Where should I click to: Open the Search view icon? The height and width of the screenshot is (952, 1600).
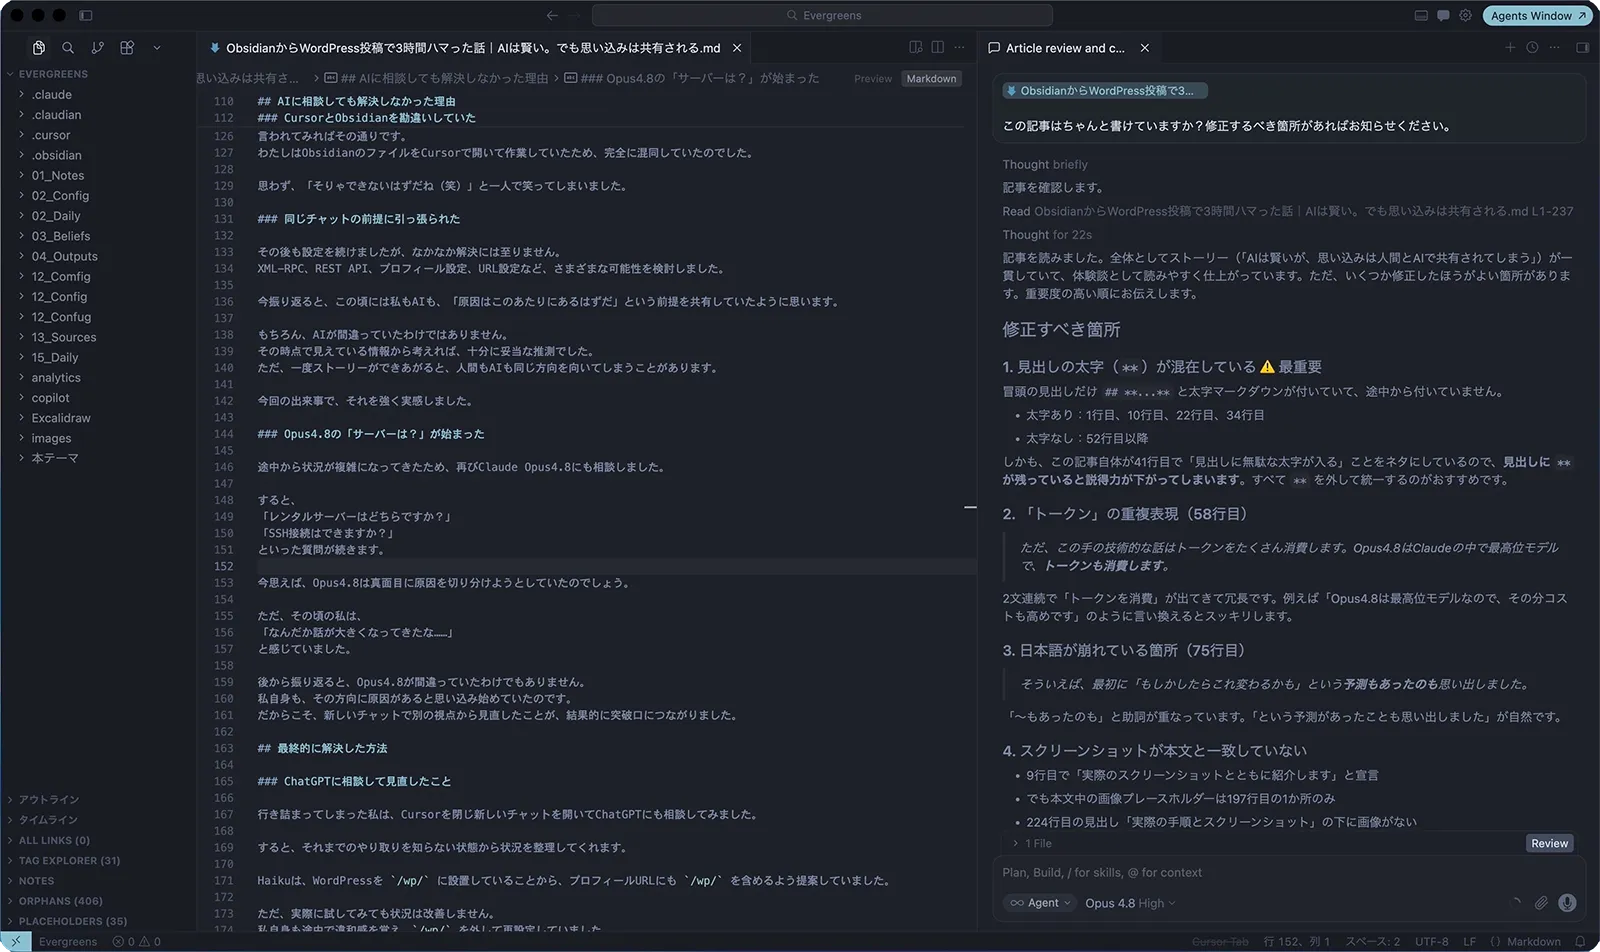(x=68, y=47)
